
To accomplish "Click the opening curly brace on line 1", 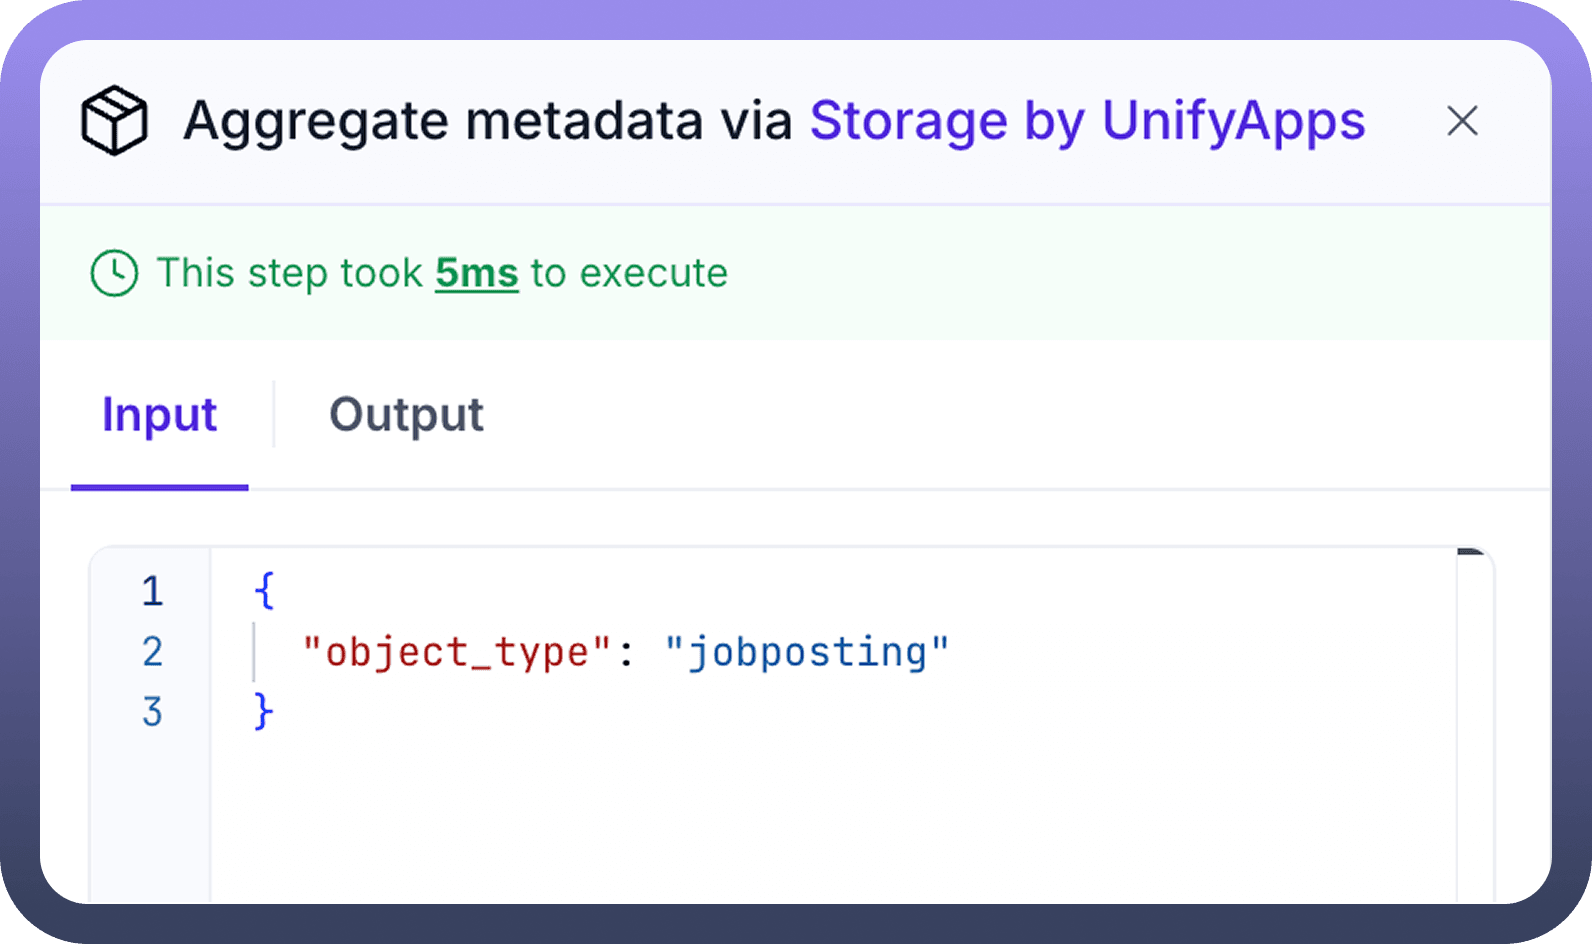I will tap(264, 591).
